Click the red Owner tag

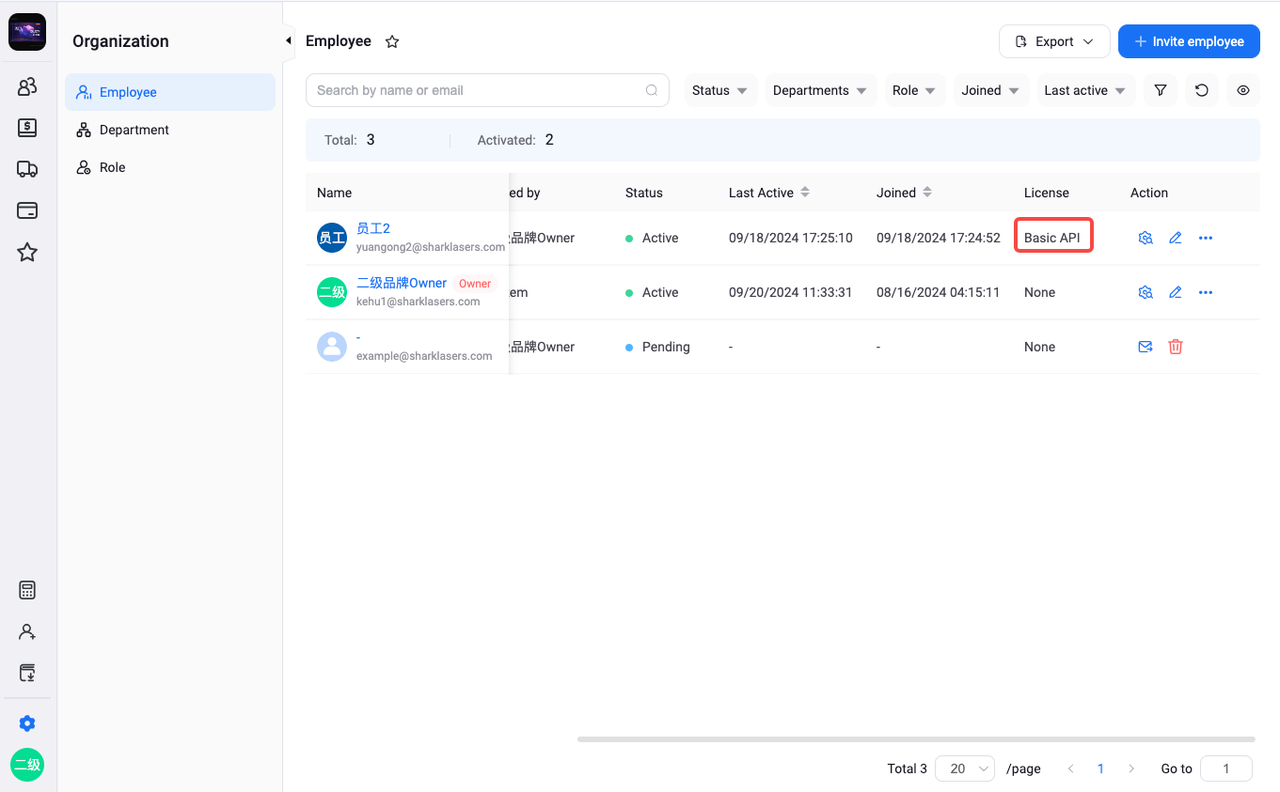pyautogui.click(x=475, y=283)
